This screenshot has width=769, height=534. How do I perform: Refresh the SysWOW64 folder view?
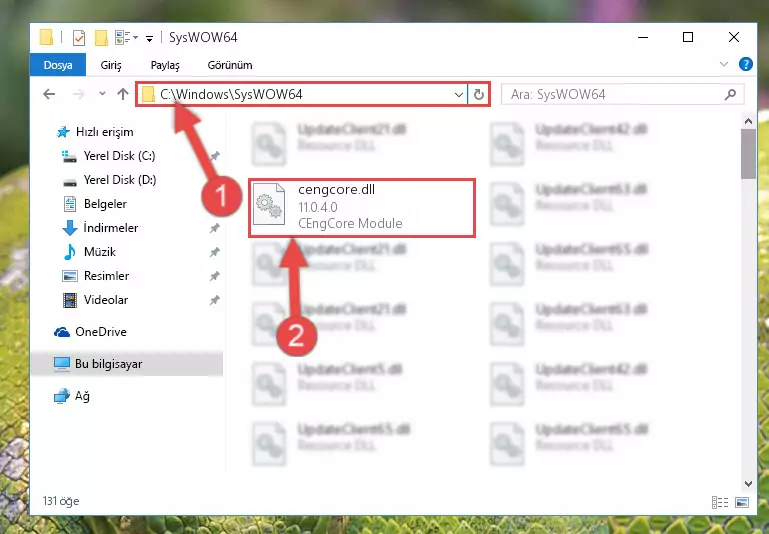click(x=479, y=94)
